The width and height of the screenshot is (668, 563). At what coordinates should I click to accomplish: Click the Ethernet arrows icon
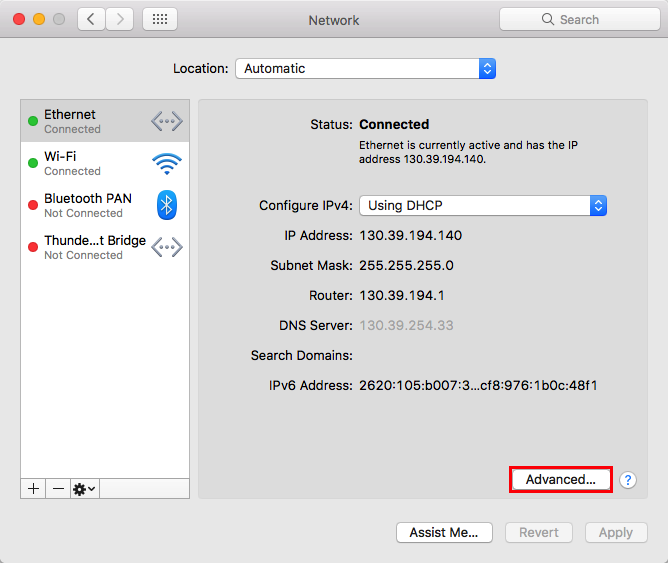pyautogui.click(x=167, y=121)
